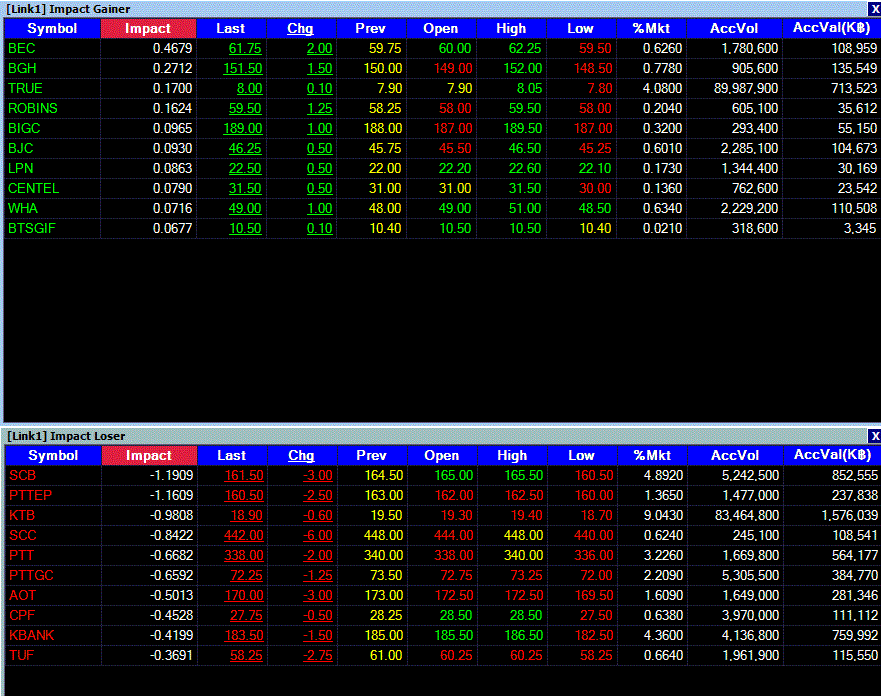Click Chg header link in Impact Loser
883x696 pixels.
(x=301, y=456)
